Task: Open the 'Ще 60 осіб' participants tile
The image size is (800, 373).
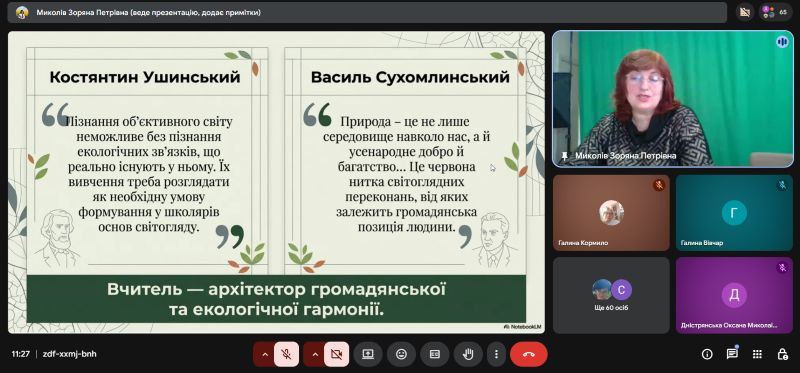Action: 611,295
